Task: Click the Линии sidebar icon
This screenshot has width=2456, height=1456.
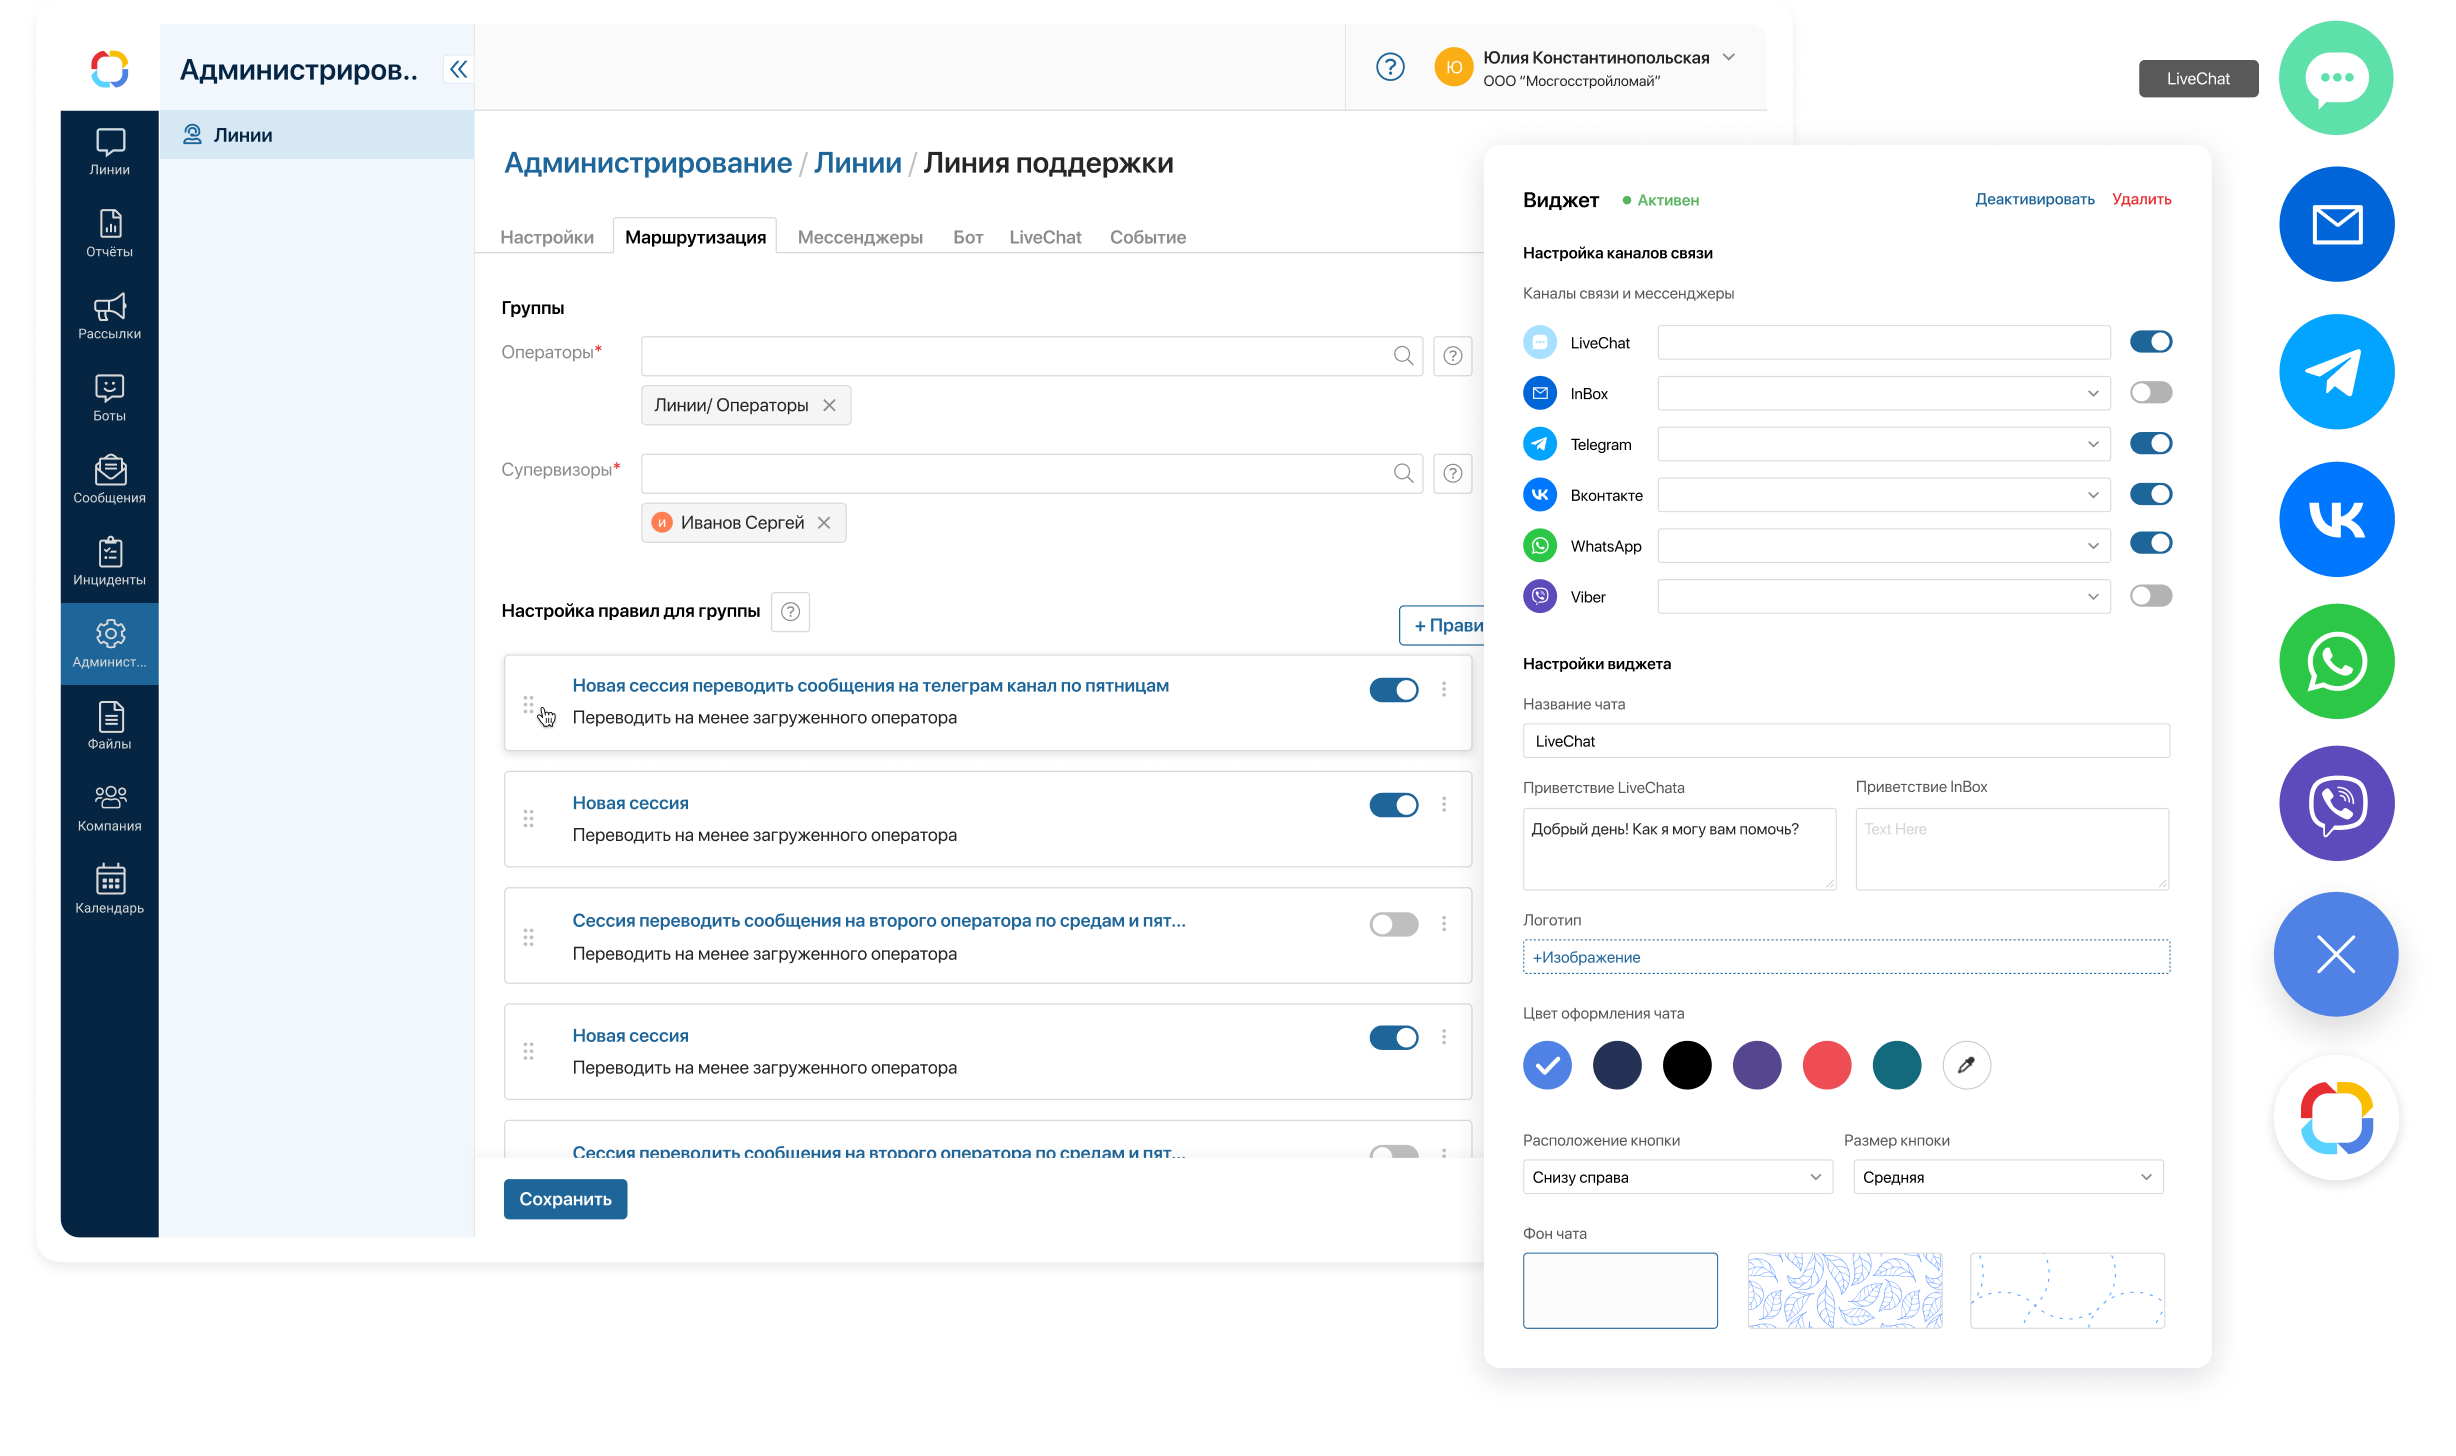Action: pos(109,151)
